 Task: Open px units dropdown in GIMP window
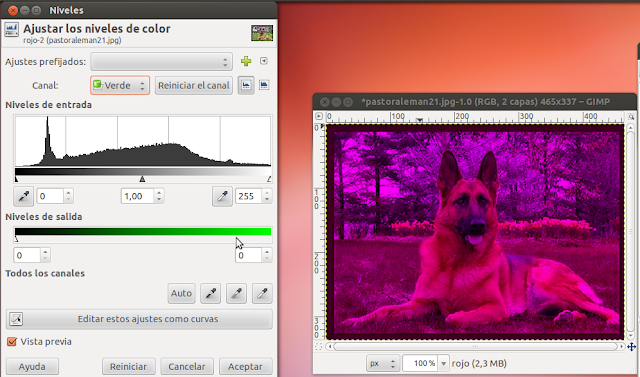[x=383, y=363]
